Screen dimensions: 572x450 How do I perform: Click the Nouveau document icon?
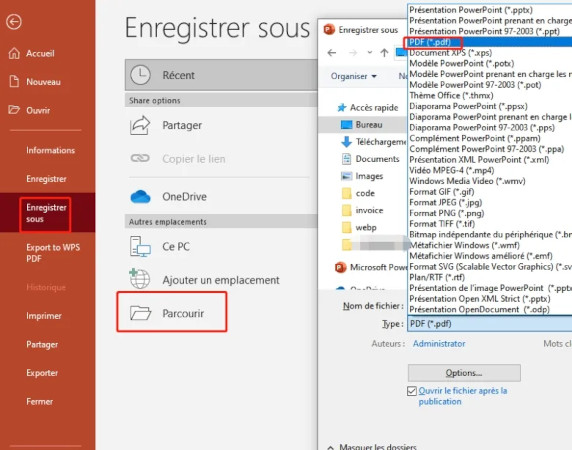pos(14,81)
